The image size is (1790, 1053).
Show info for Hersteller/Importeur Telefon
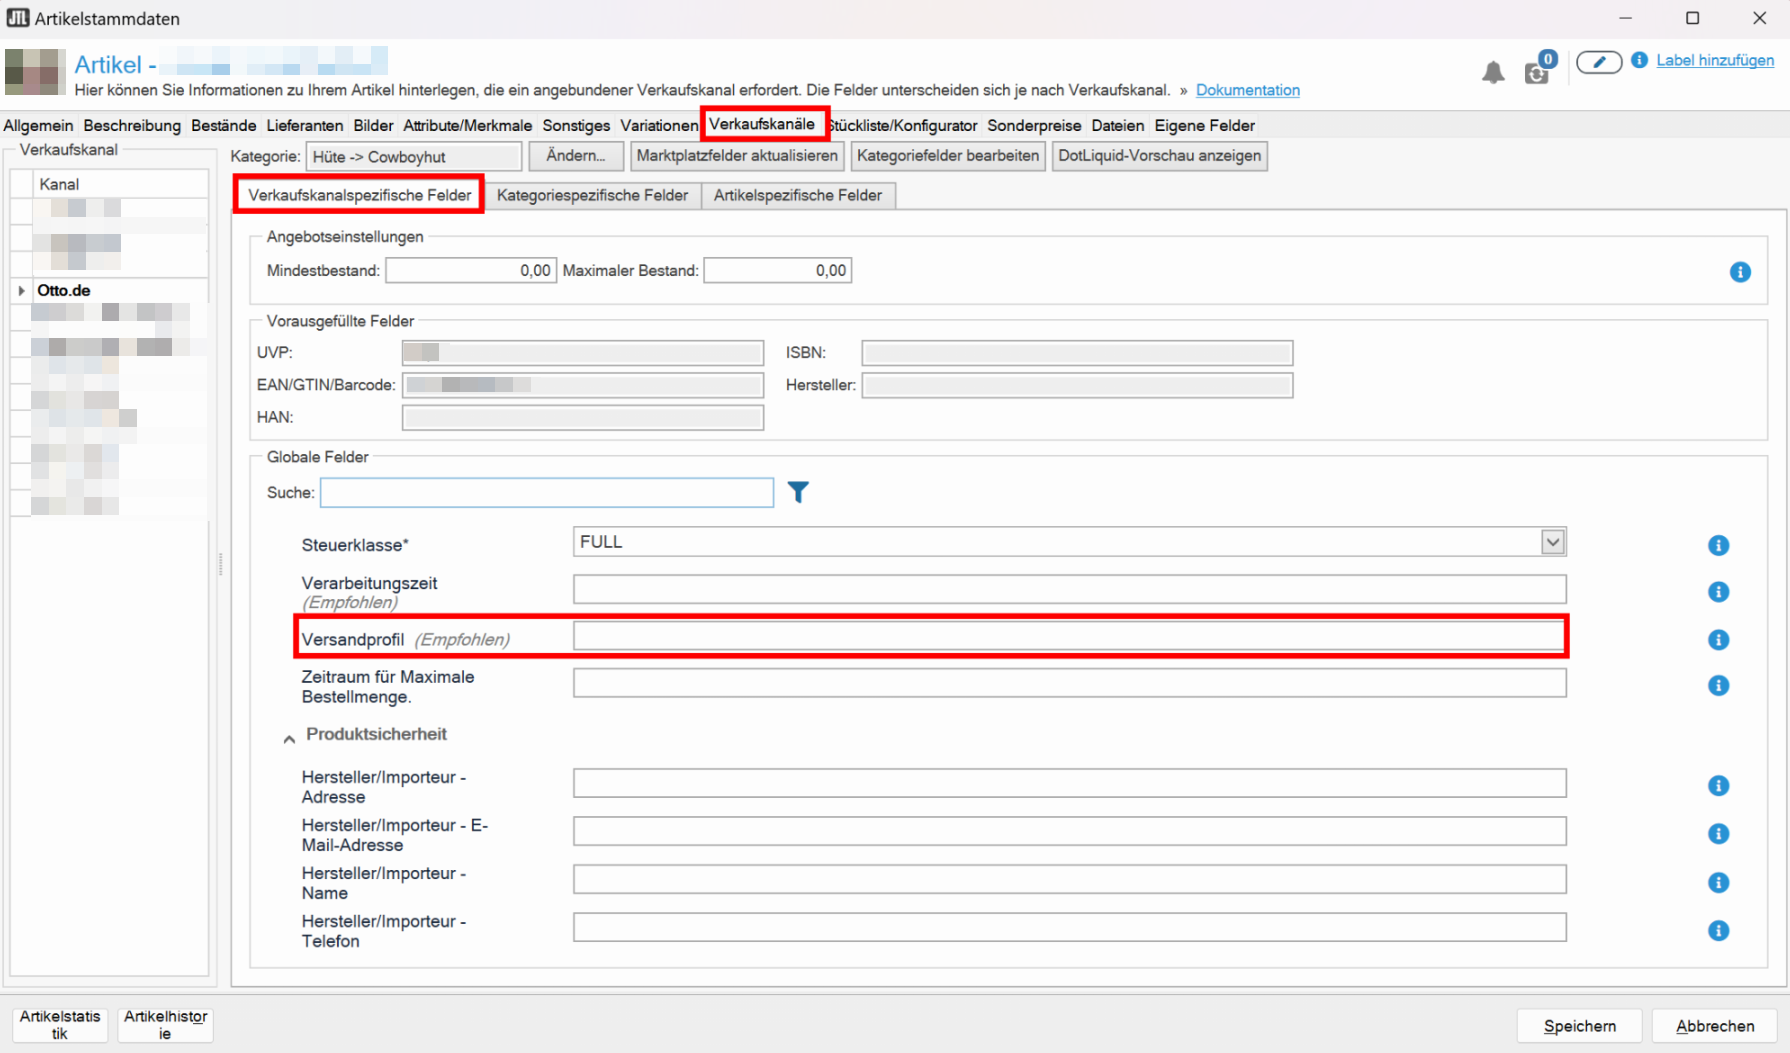click(1718, 931)
